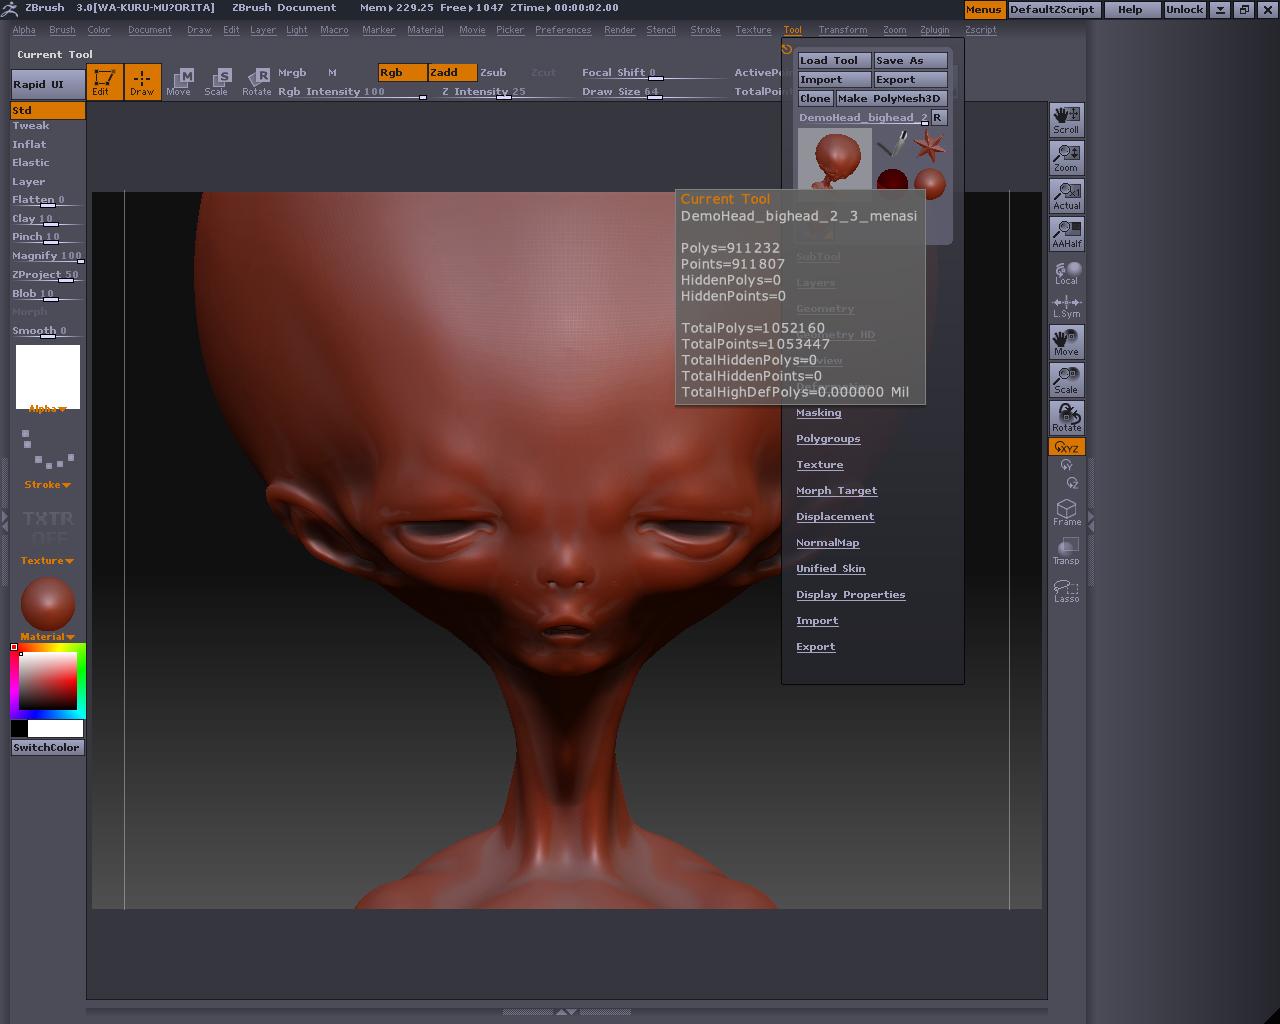Click the dotted stroke type icon

point(48,451)
